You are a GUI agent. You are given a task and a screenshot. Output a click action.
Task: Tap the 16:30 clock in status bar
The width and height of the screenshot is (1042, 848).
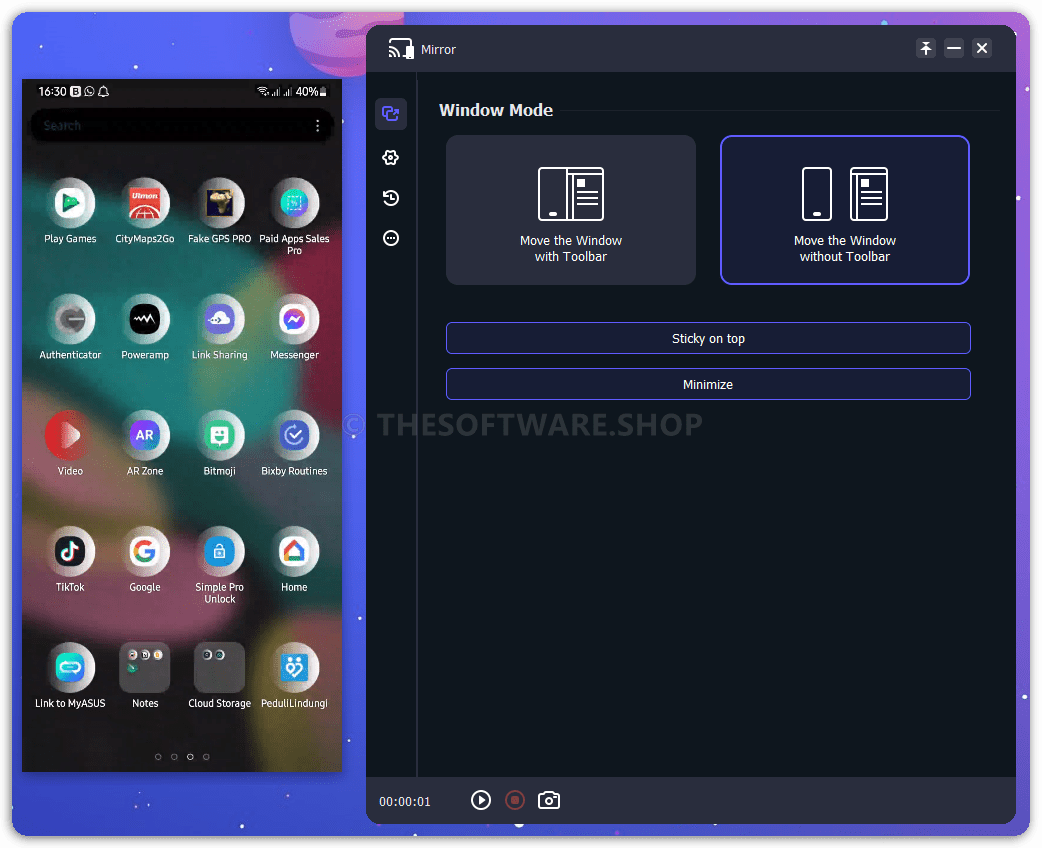pyautogui.click(x=52, y=92)
